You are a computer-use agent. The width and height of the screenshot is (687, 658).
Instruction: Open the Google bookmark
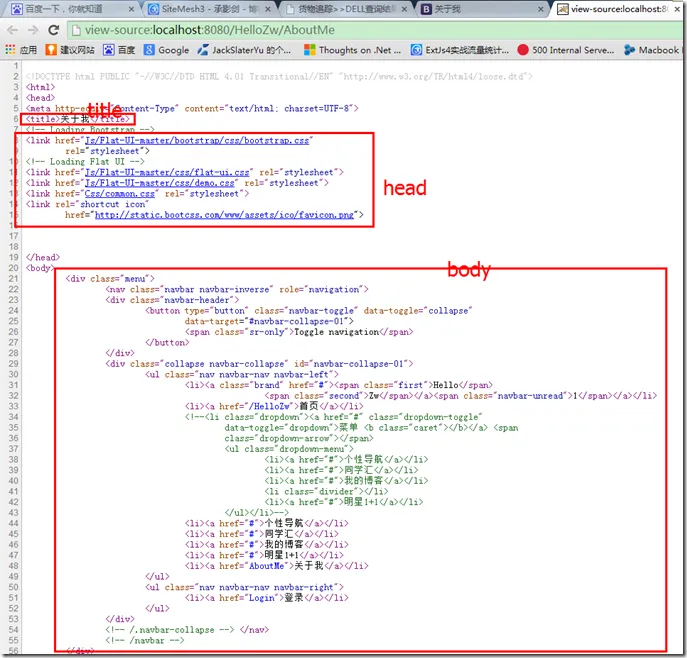coord(165,50)
